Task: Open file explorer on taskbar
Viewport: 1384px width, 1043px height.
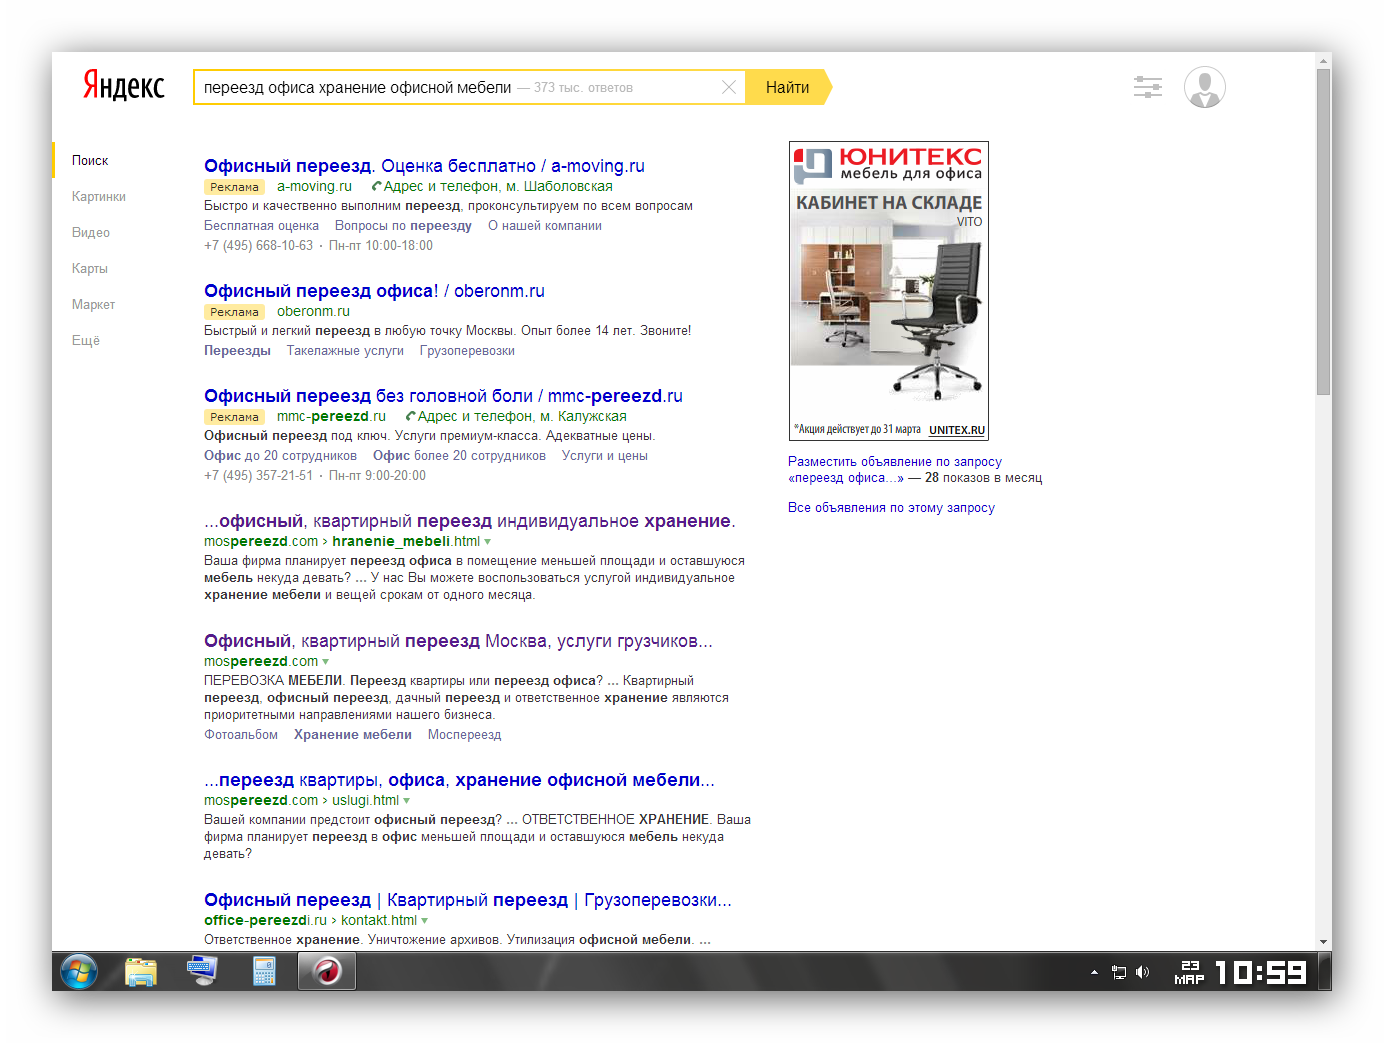Action: [141, 971]
